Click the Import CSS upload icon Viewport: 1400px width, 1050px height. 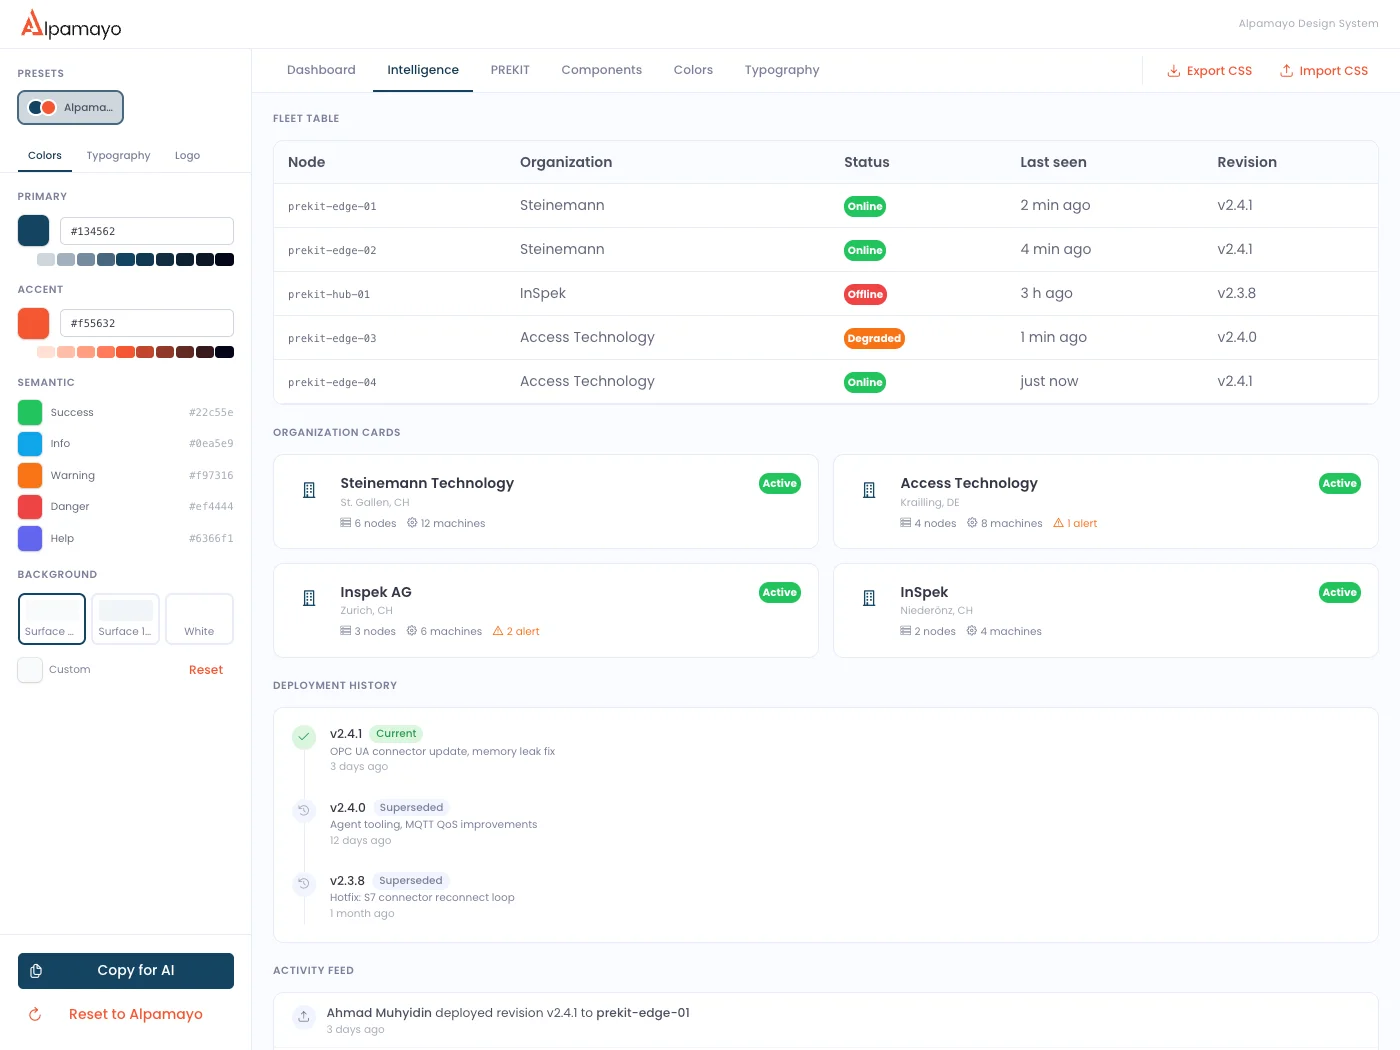click(x=1287, y=71)
